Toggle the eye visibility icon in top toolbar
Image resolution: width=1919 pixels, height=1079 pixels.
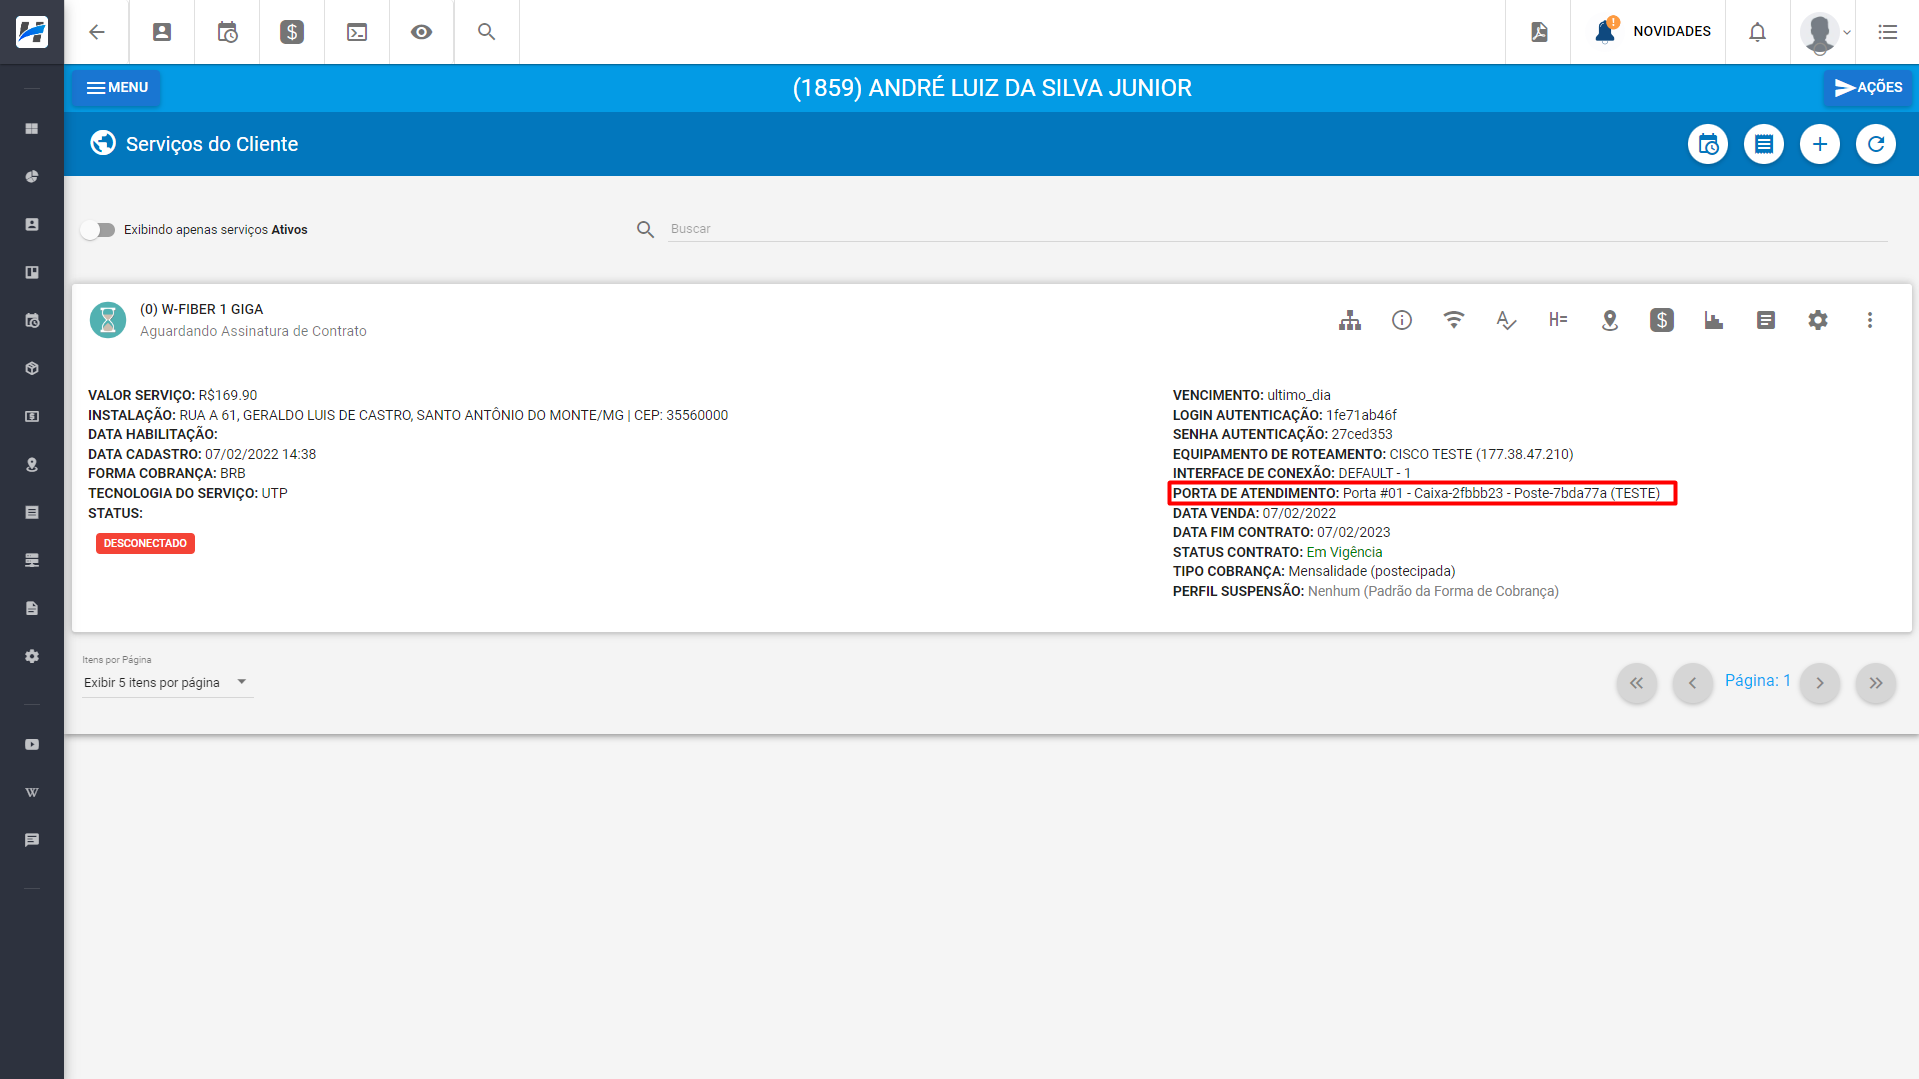point(422,32)
